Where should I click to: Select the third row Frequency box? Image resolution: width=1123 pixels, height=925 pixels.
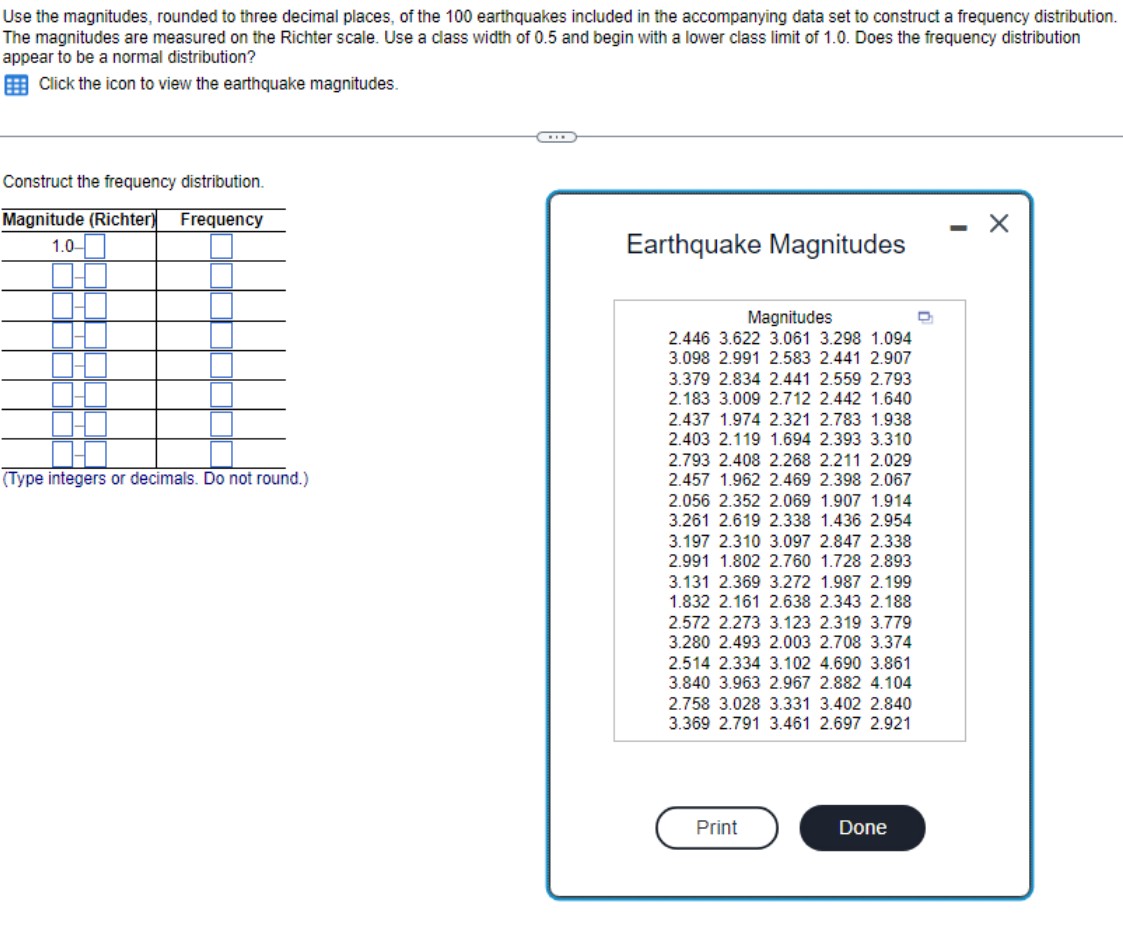222,306
